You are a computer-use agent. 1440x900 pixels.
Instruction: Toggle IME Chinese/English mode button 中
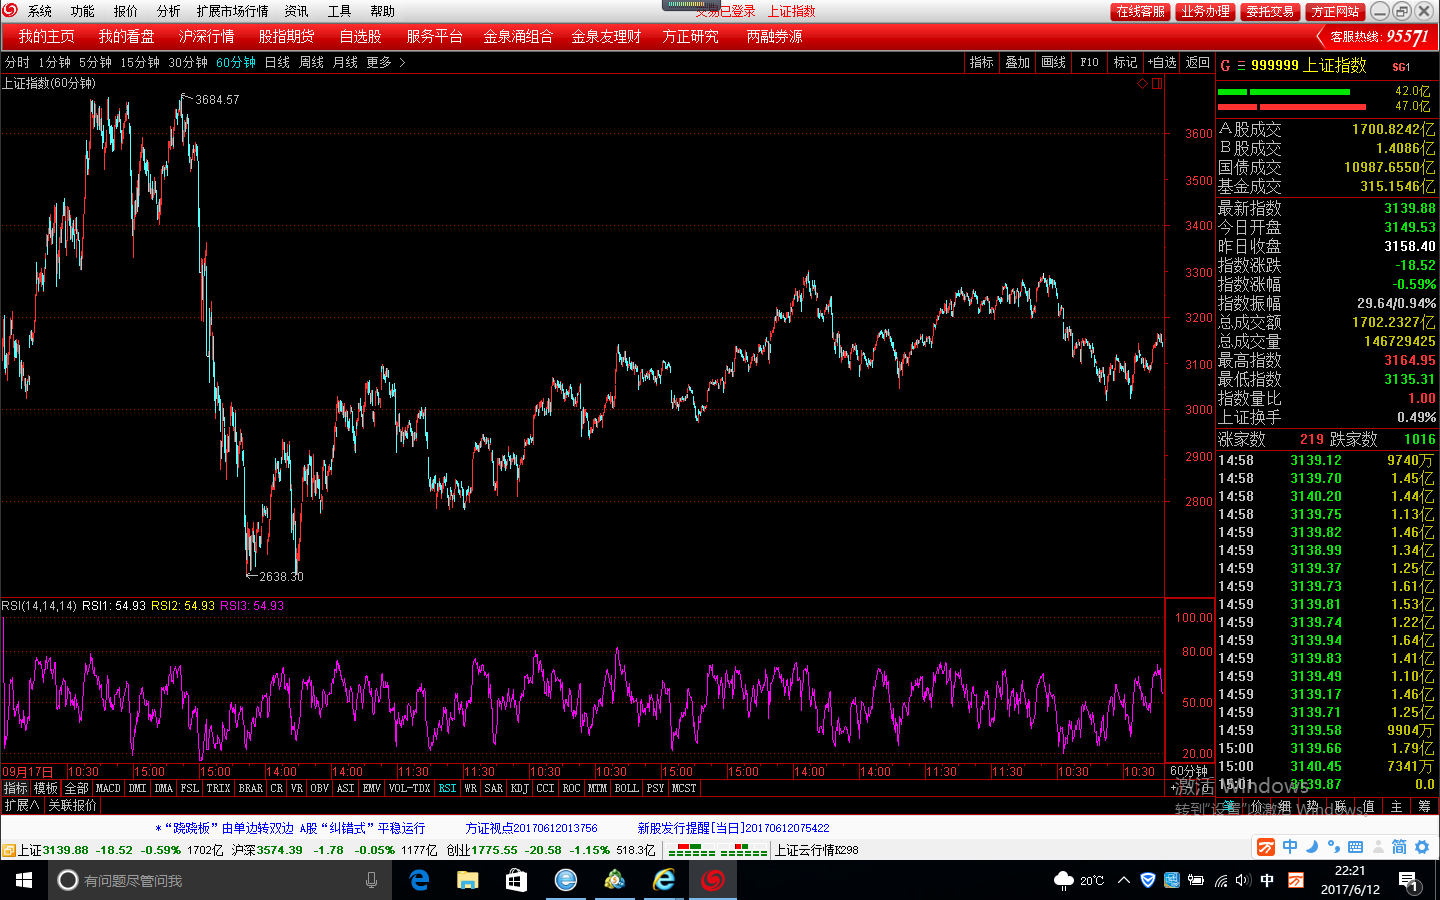1290,847
